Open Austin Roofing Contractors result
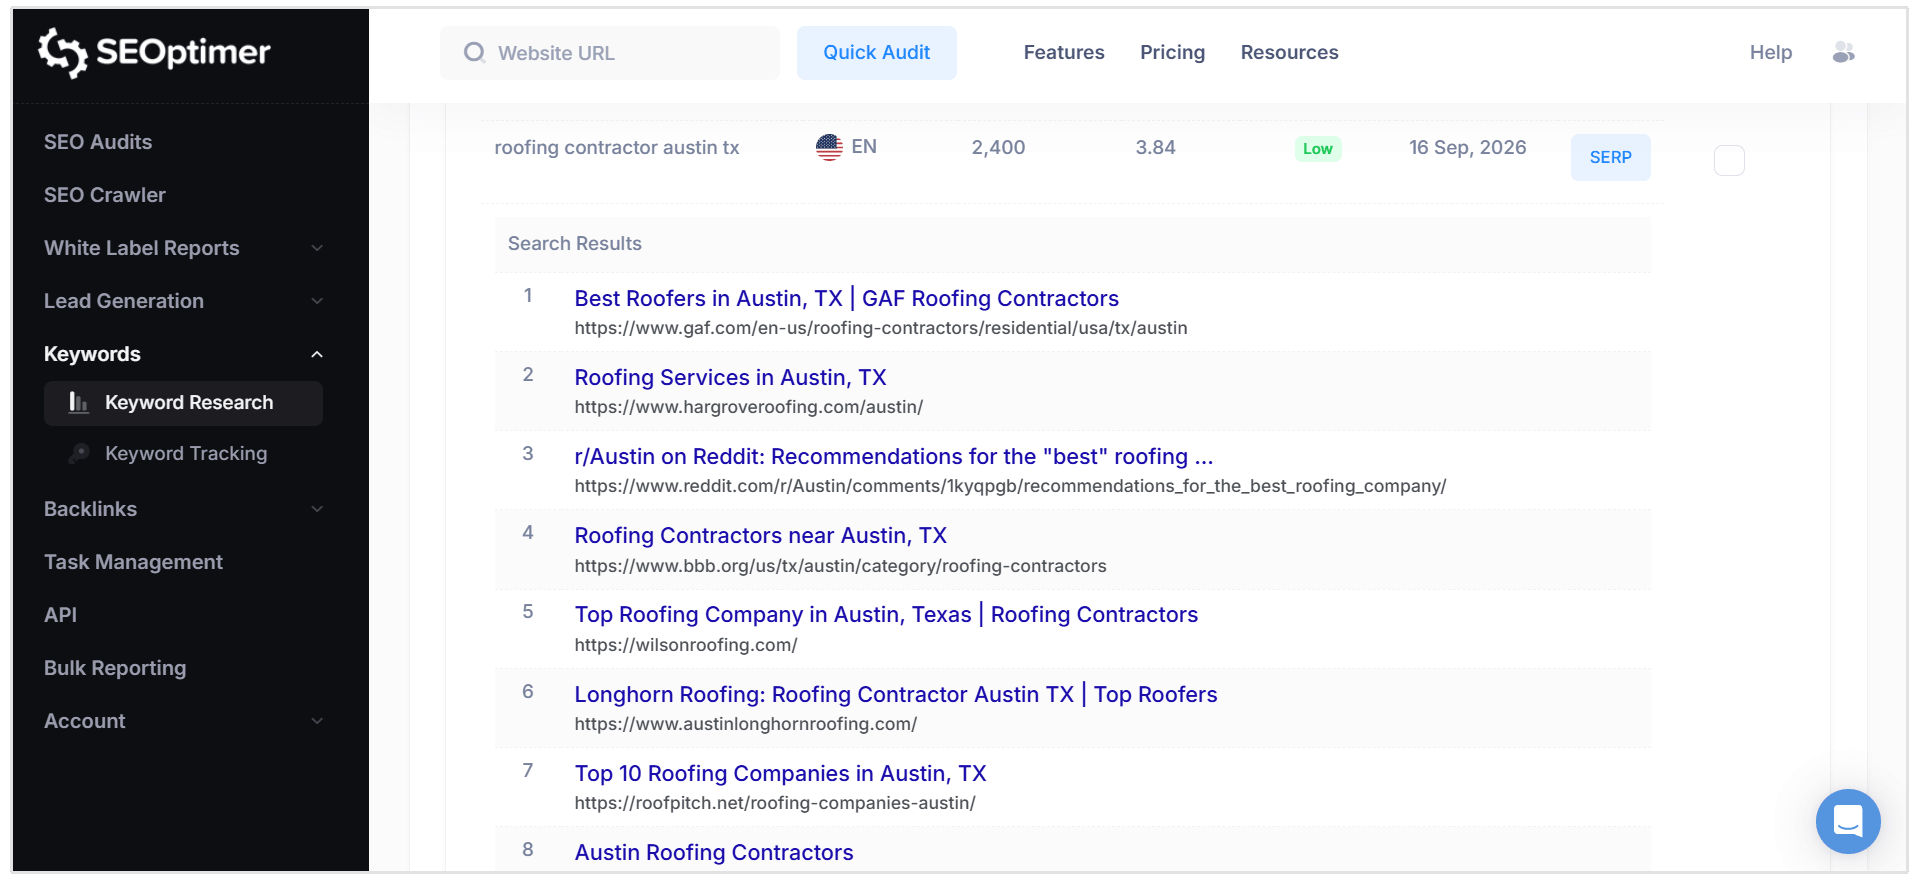1920x880 pixels. (713, 852)
